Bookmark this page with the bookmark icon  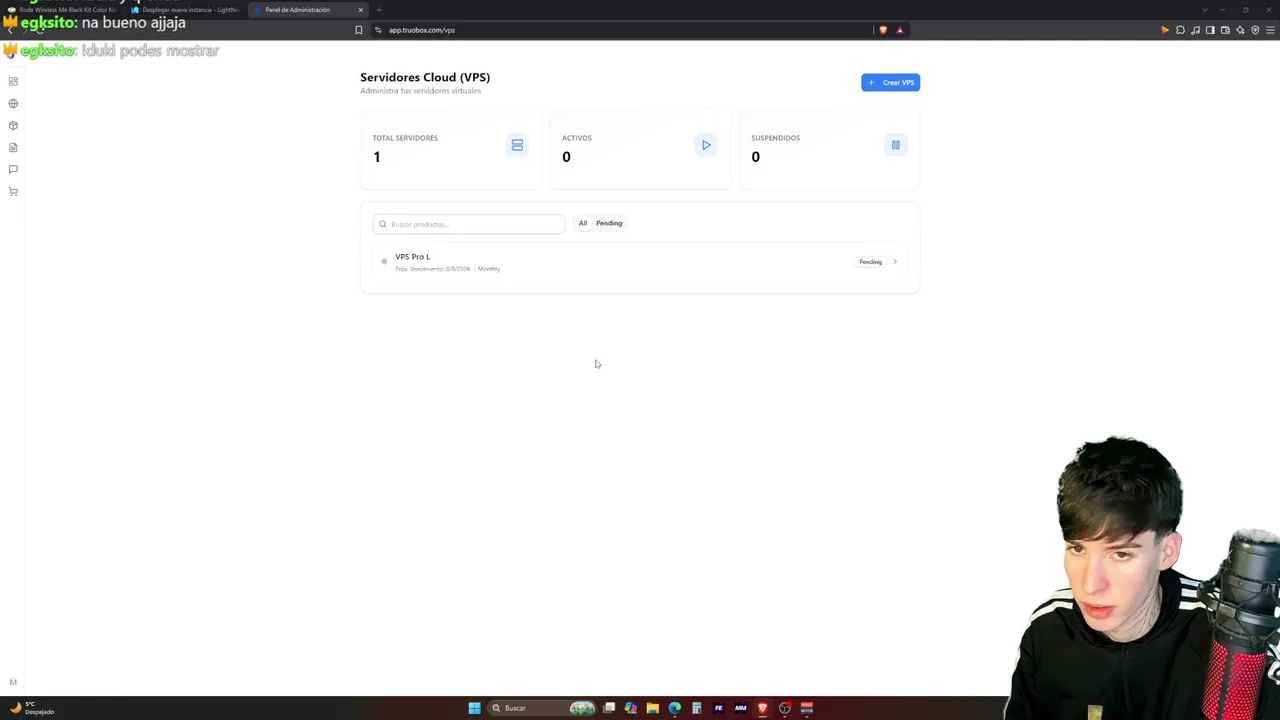pos(358,30)
